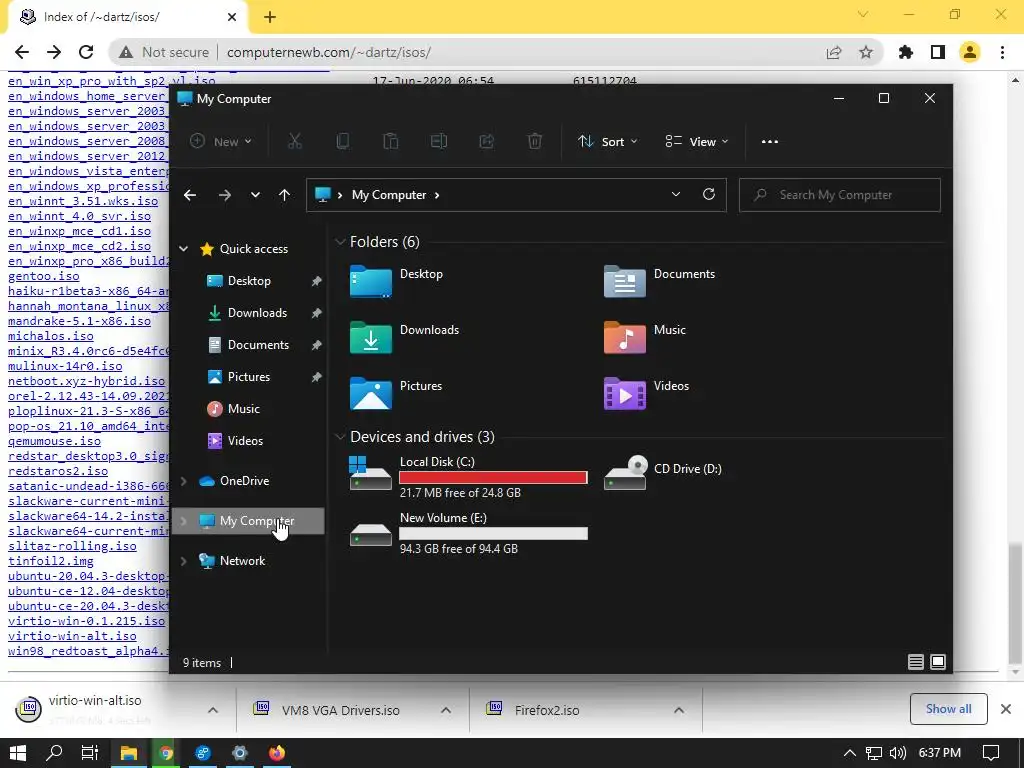Open the Sort dropdown
The height and width of the screenshot is (768, 1024).
[608, 142]
